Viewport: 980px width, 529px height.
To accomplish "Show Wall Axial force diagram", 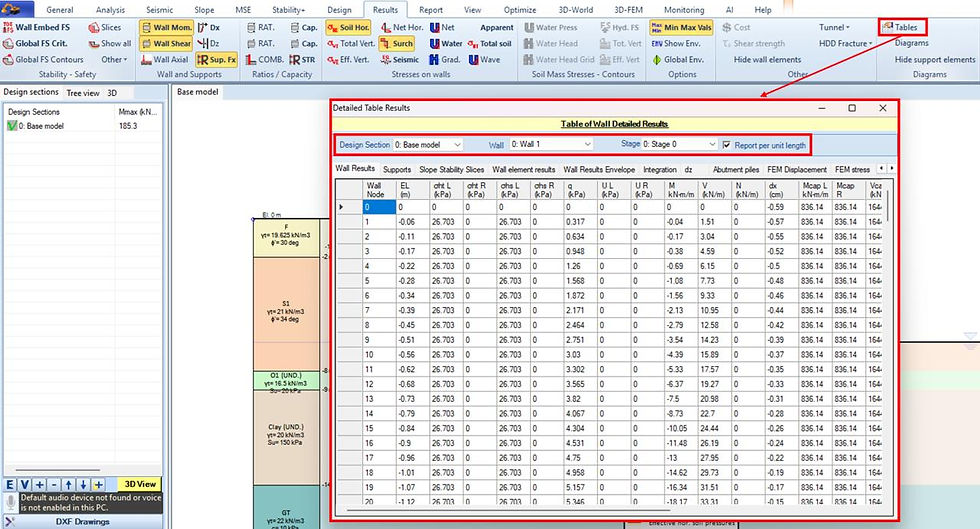I will coord(165,60).
